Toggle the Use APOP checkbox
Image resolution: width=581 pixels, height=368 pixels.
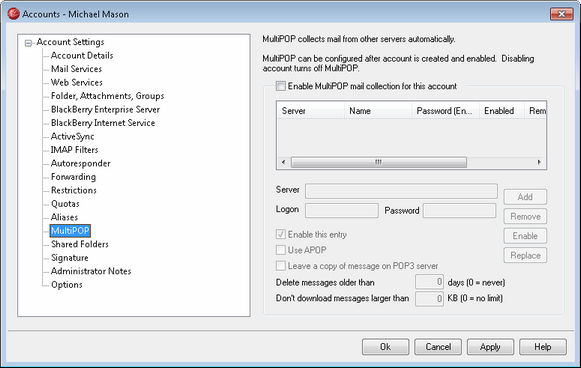(x=281, y=250)
